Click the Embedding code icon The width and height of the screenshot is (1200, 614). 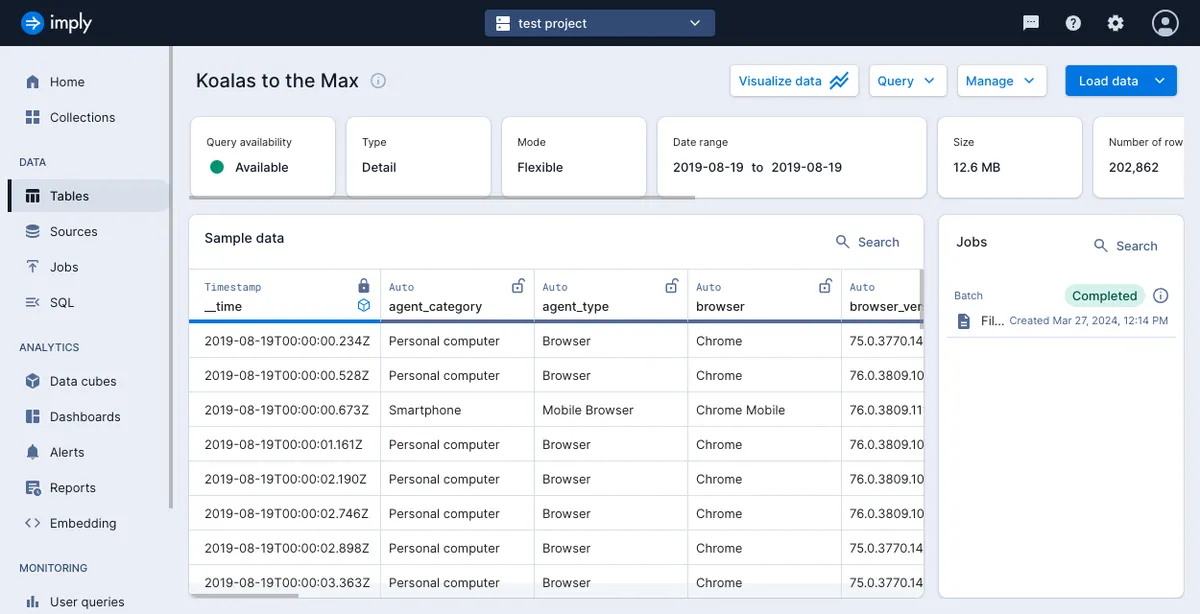pos(33,523)
